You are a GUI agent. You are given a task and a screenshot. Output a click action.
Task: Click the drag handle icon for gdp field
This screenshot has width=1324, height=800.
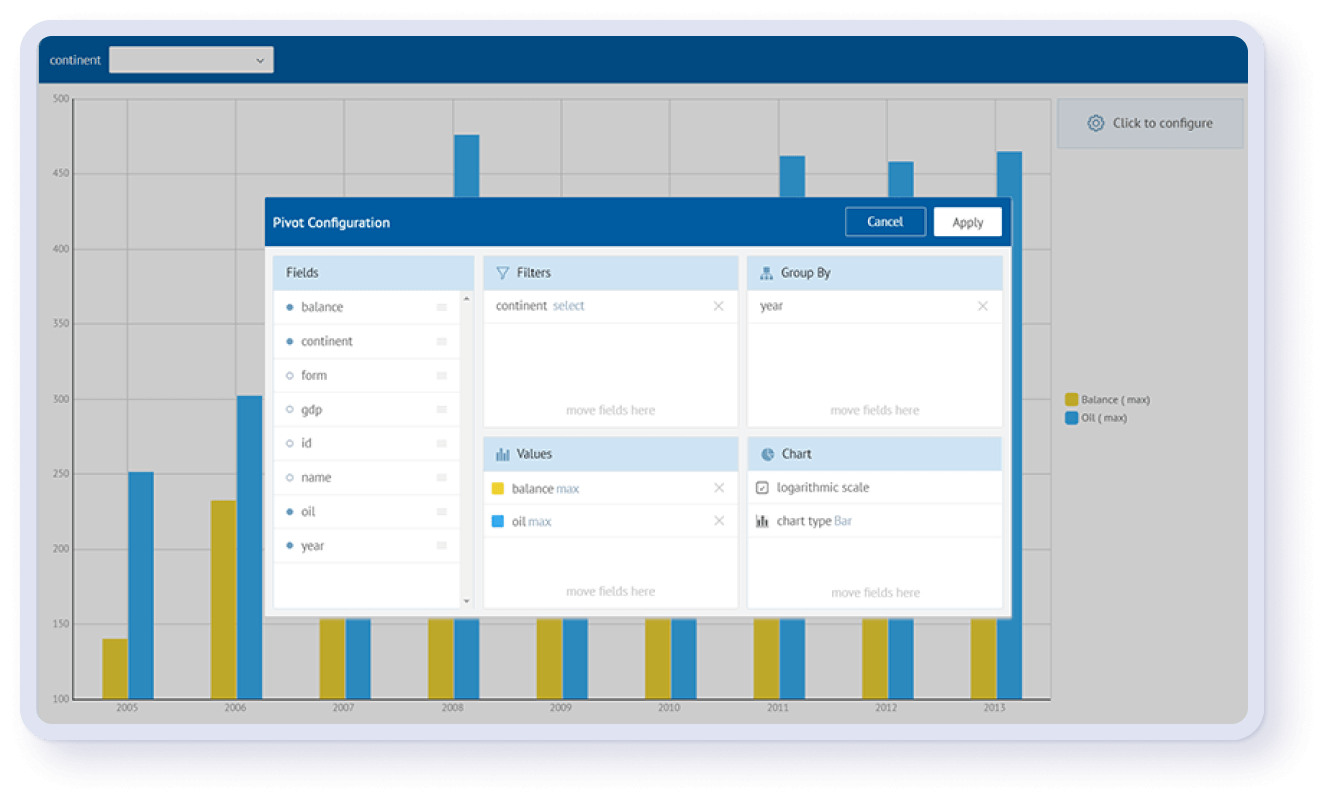tap(441, 410)
